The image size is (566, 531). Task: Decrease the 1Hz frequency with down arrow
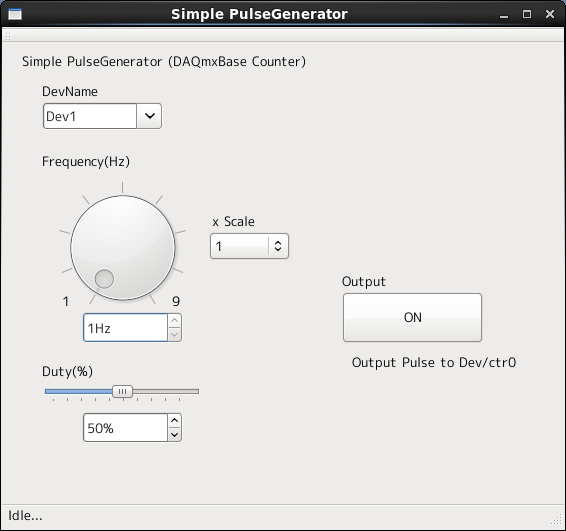[x=174, y=334]
